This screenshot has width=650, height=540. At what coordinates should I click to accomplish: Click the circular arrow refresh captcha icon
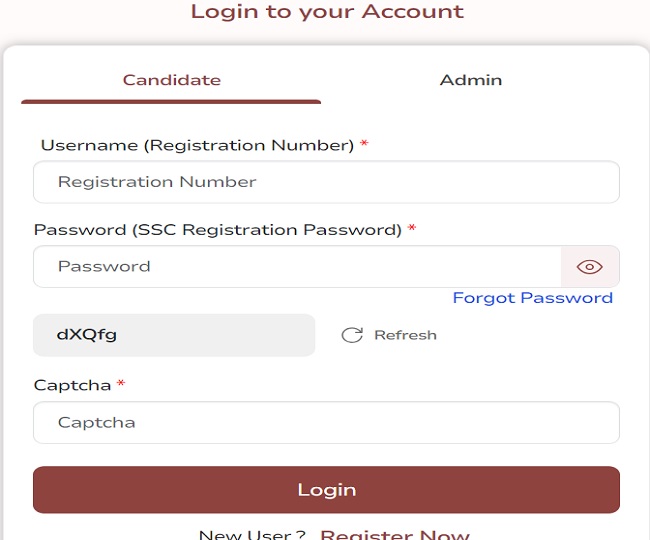[x=352, y=335]
